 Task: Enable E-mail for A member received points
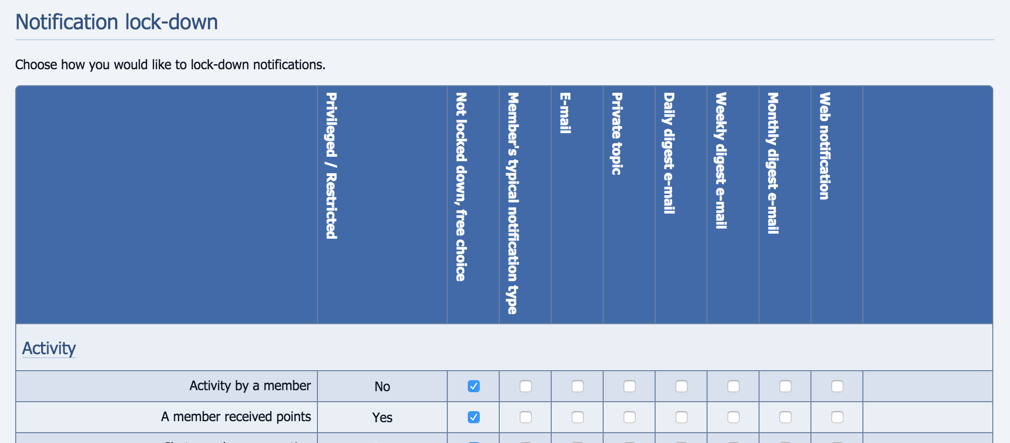(x=577, y=417)
